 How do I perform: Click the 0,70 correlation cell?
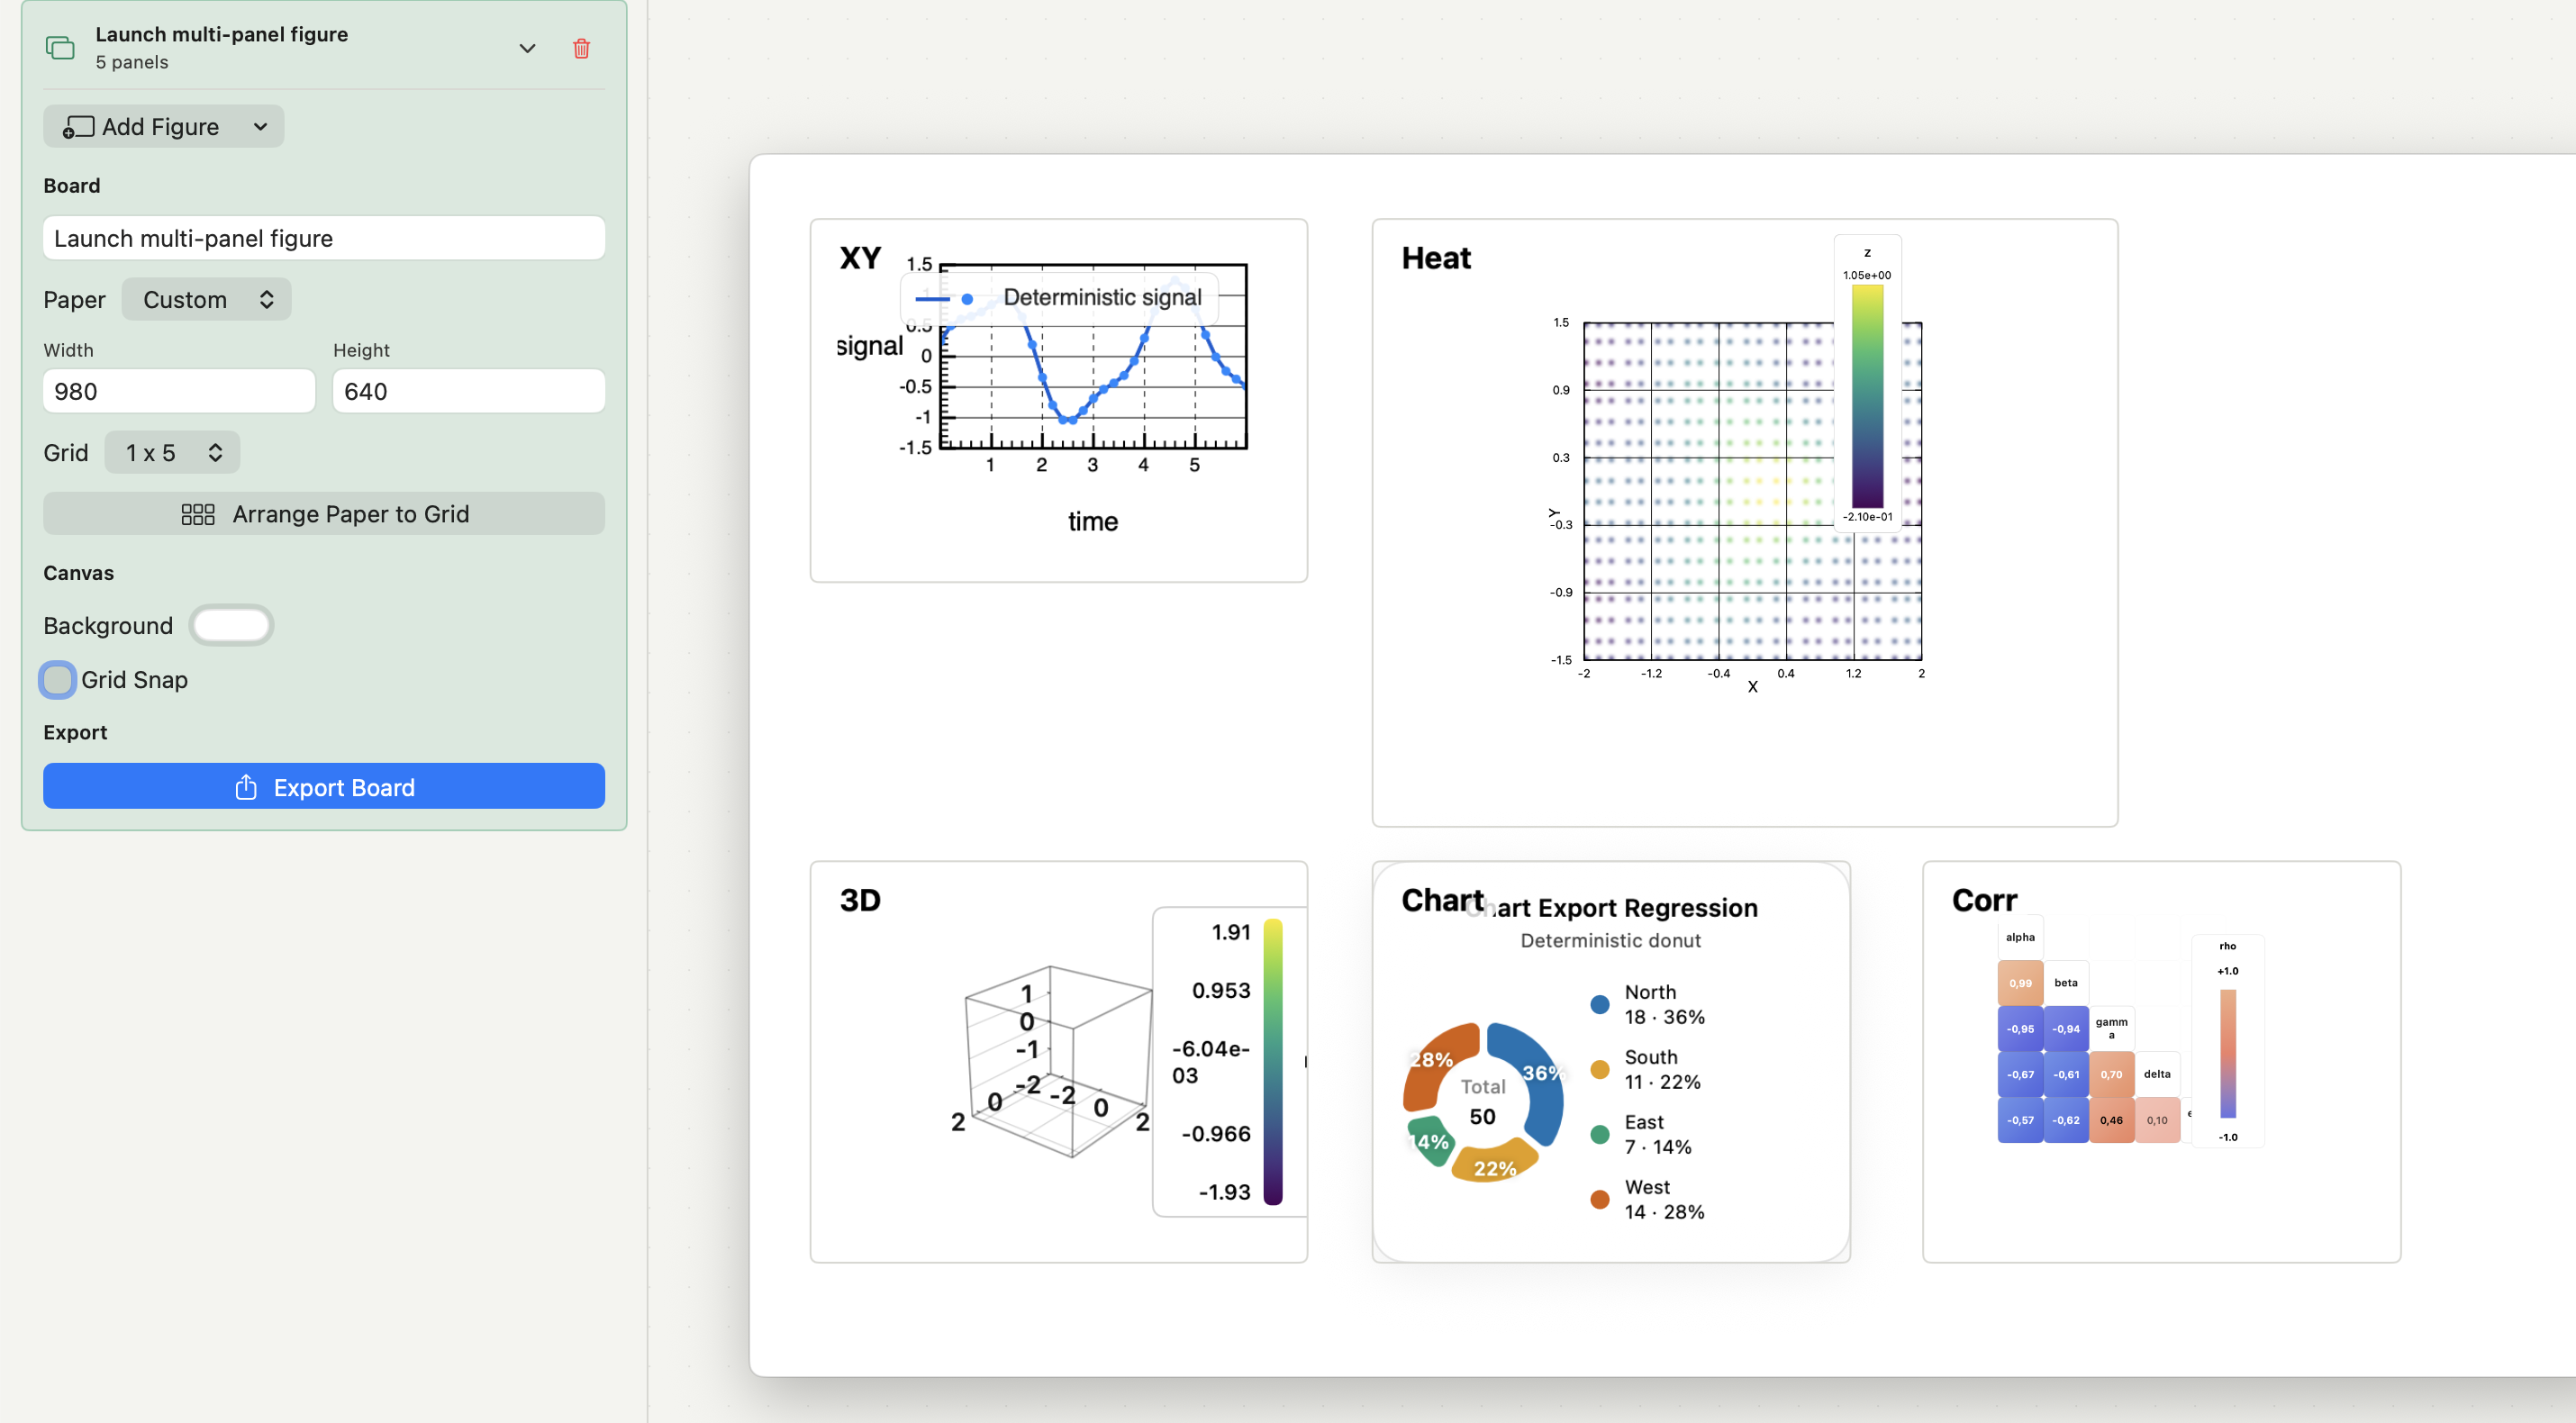pos(2111,1074)
